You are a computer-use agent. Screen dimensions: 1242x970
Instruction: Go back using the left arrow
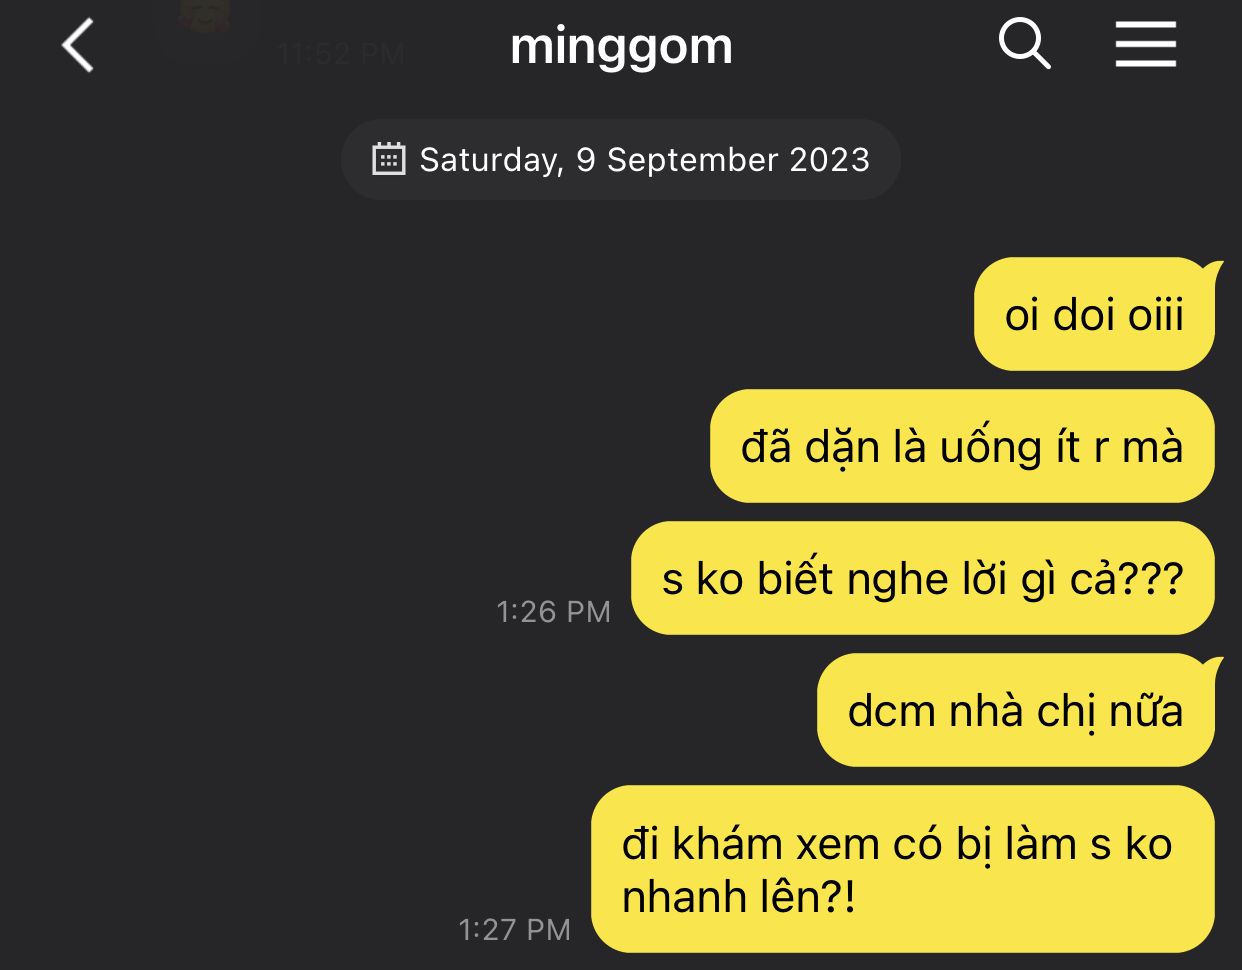[78, 46]
